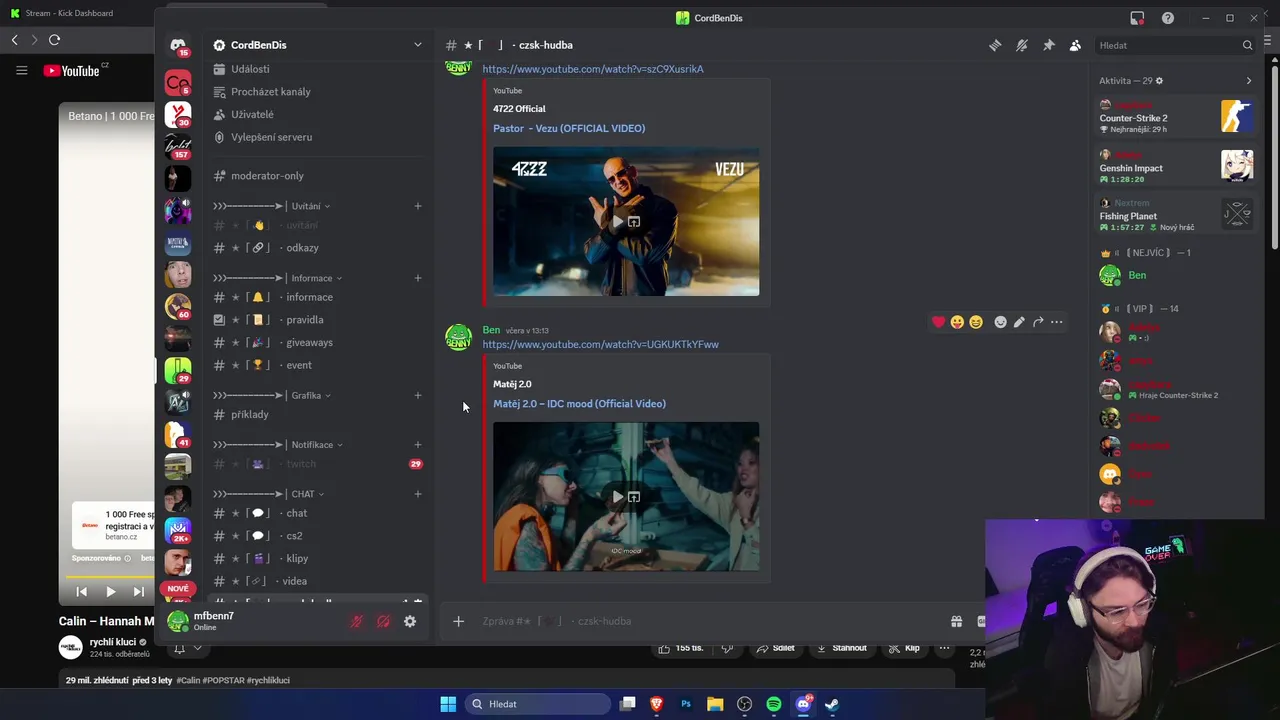The width and height of the screenshot is (1280, 720).
Task: React with red heart on Ben's message
Action: pyautogui.click(x=938, y=322)
